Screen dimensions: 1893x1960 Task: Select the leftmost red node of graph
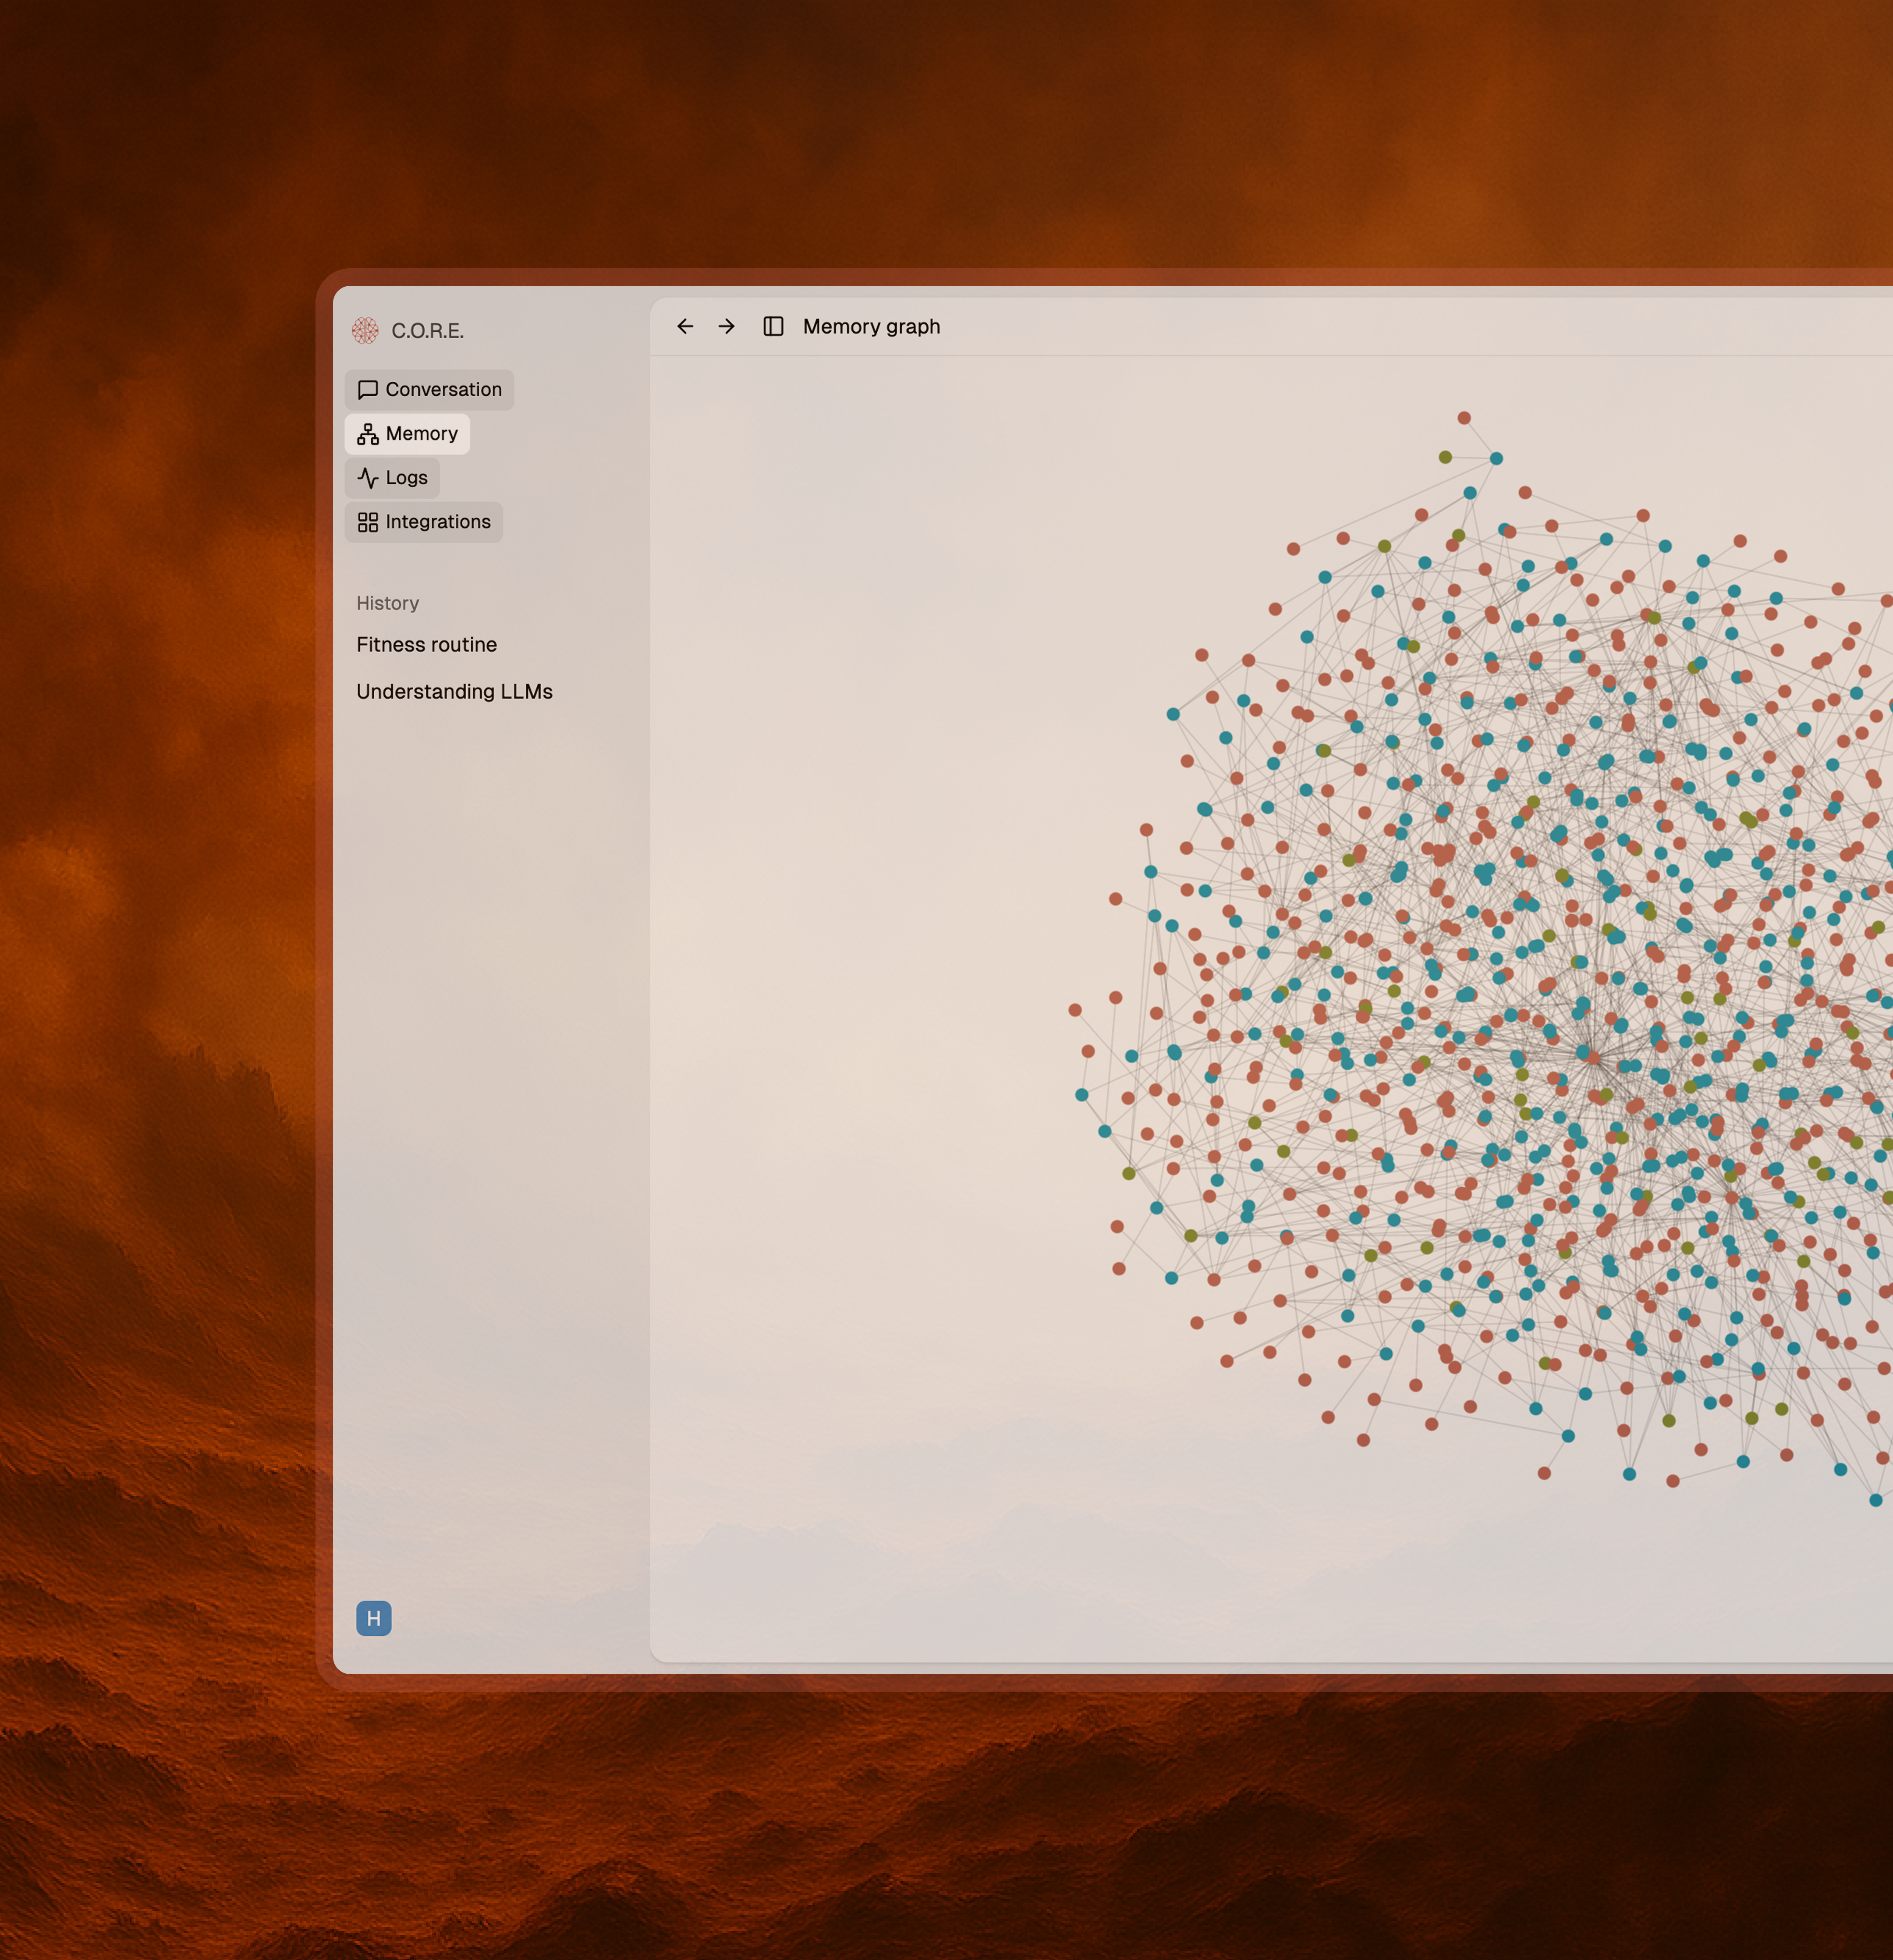click(x=1075, y=1010)
